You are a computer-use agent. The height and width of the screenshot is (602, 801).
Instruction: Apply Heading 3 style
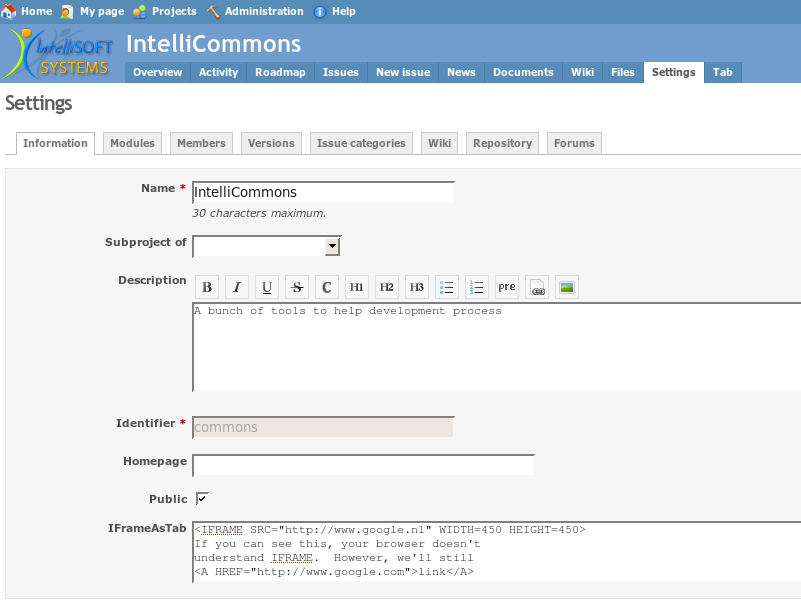(x=417, y=287)
